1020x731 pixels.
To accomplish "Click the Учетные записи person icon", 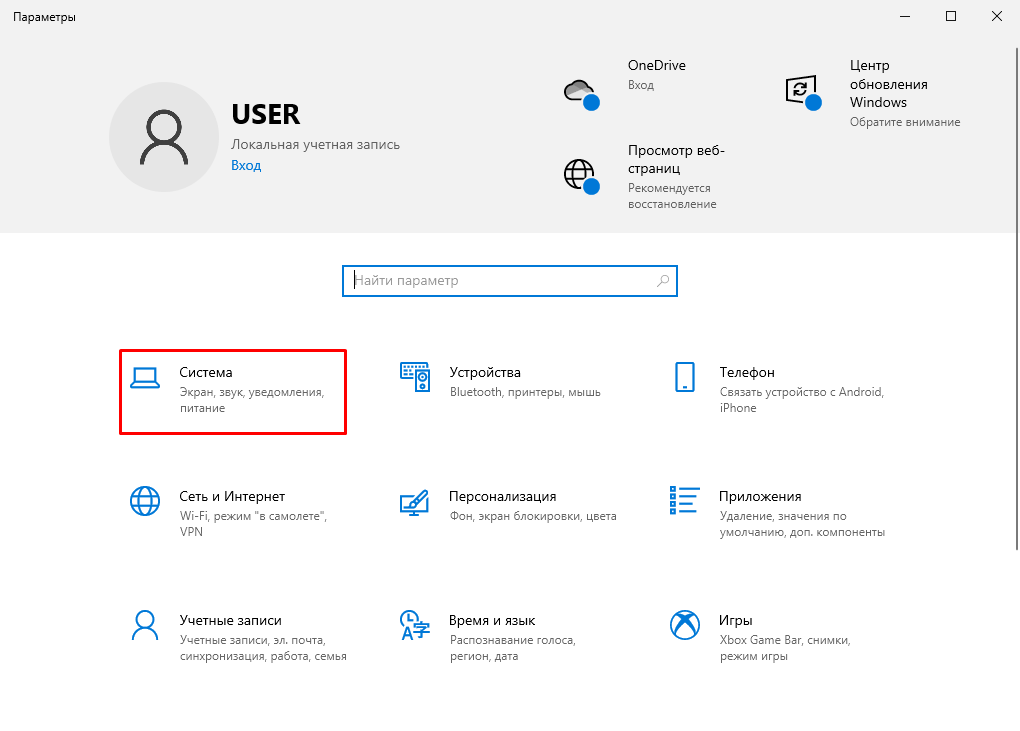I will click(144, 625).
